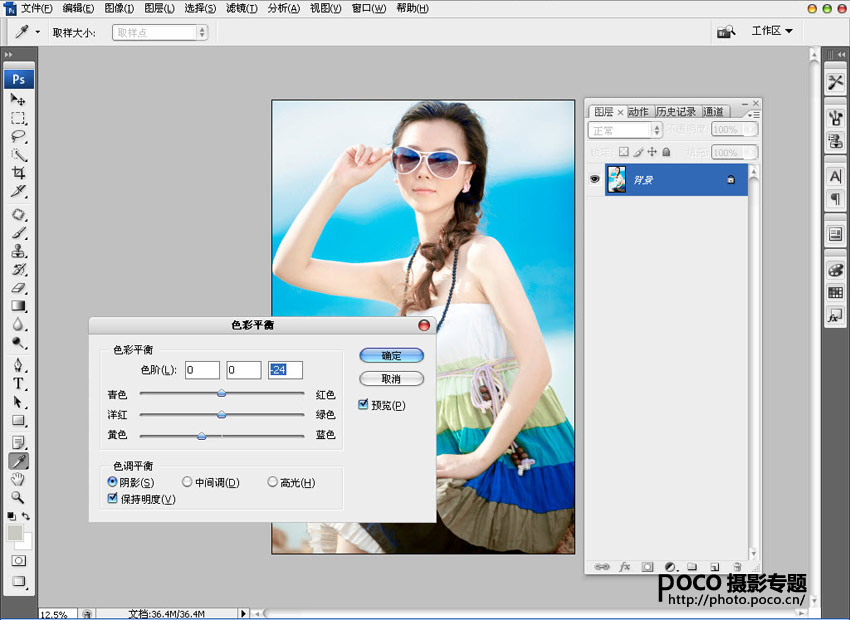Viewport: 850px width, 620px height.
Task: Switch to the History (历史记录) tab
Action: point(676,112)
